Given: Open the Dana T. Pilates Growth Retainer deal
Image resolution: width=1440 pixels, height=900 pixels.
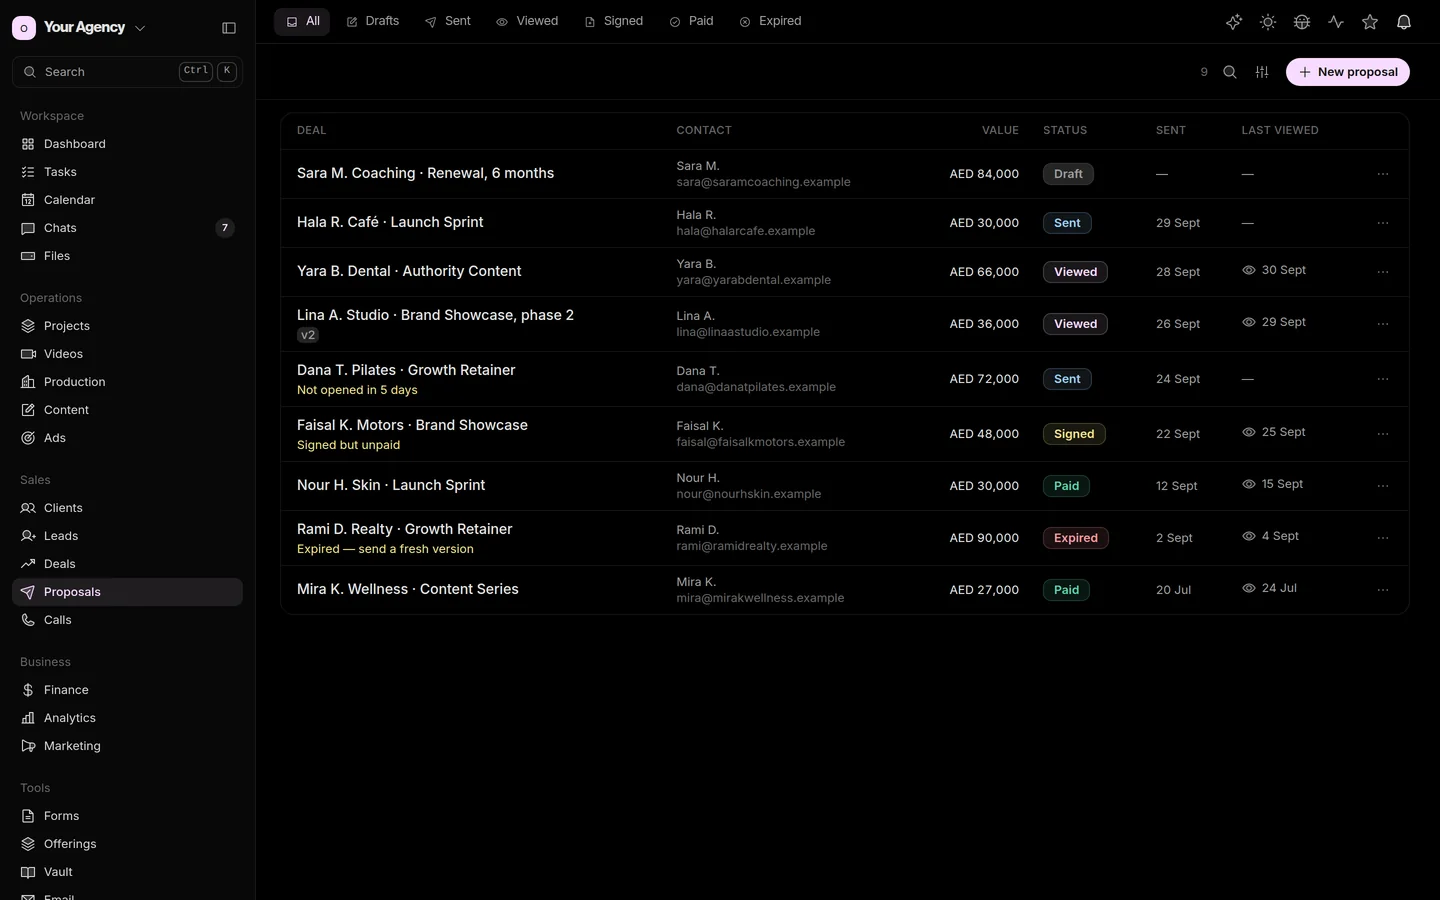Looking at the screenshot, I should [x=406, y=370].
